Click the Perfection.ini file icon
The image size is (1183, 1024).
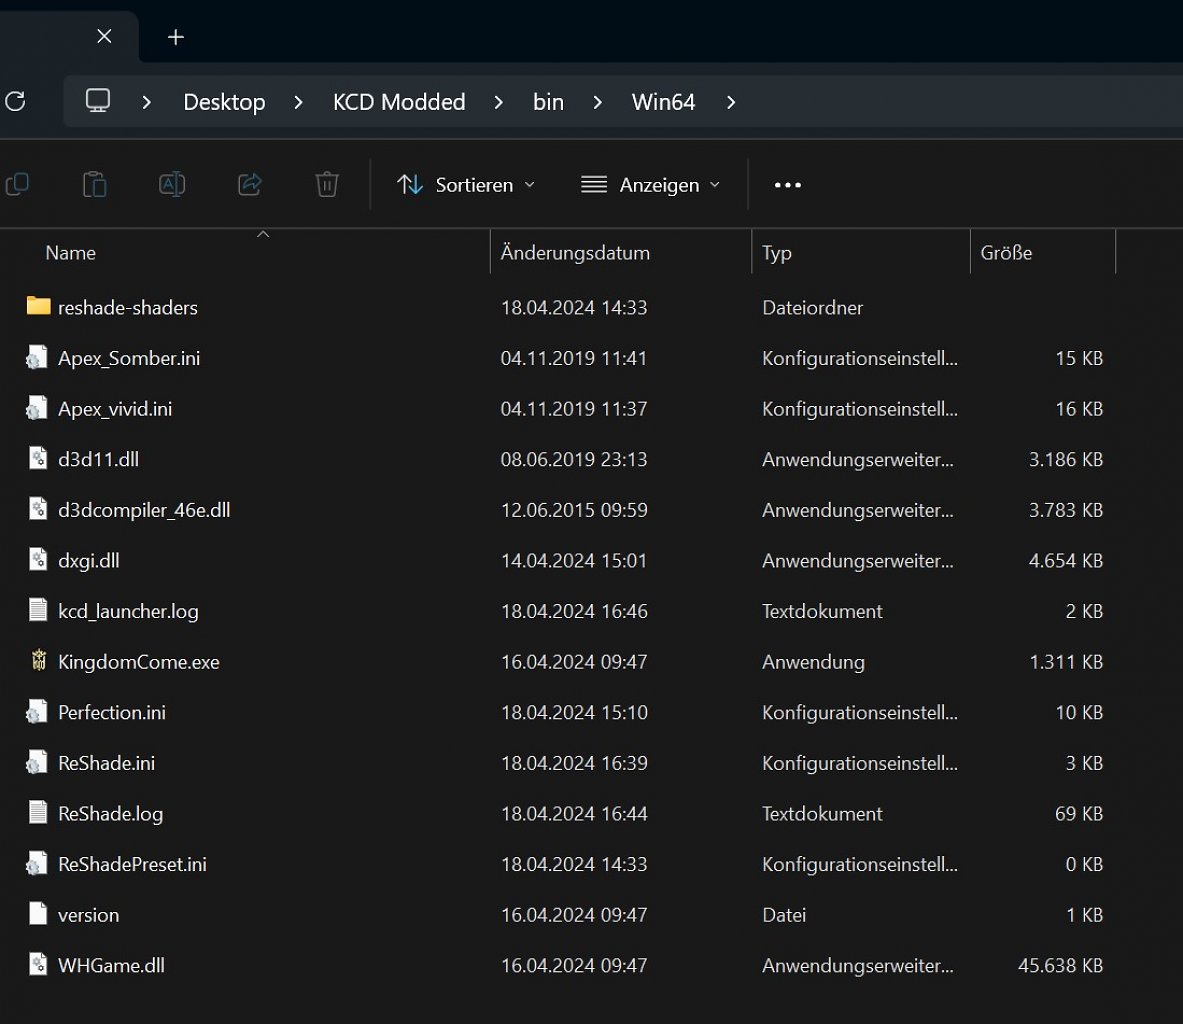point(37,711)
